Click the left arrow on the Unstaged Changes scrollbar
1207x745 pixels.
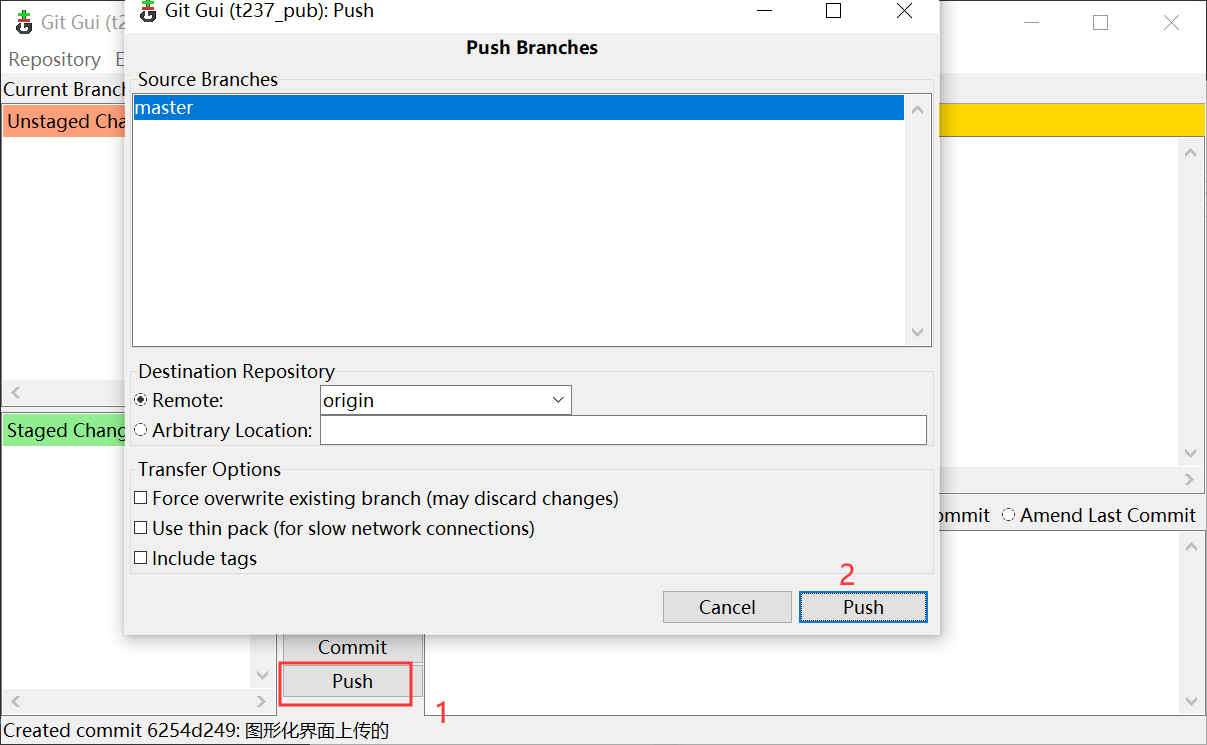[14, 393]
